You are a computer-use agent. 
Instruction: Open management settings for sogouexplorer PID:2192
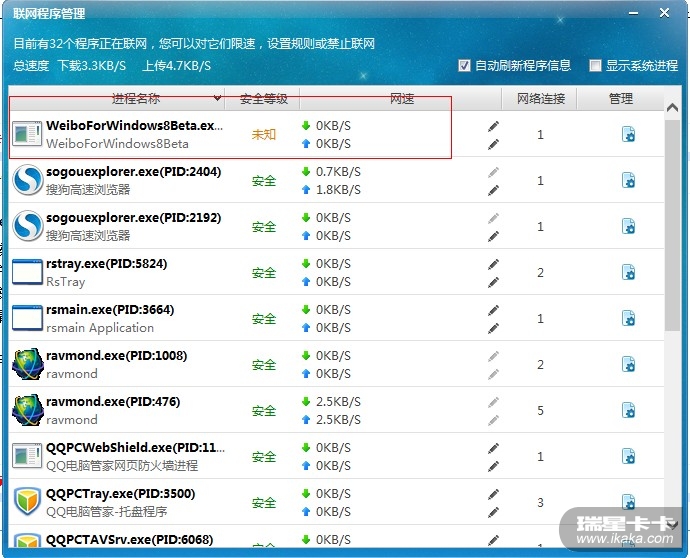(x=628, y=227)
